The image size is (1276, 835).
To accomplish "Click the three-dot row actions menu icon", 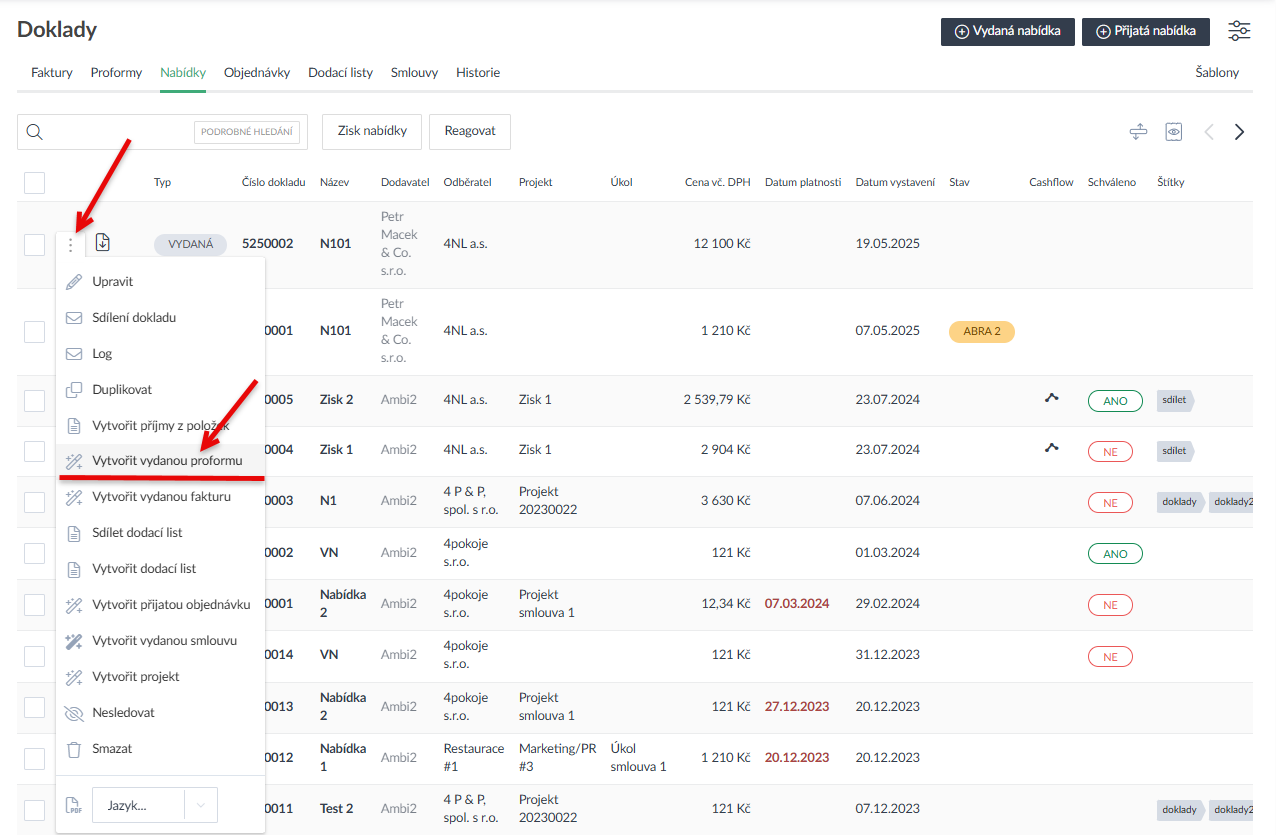I will click(70, 244).
